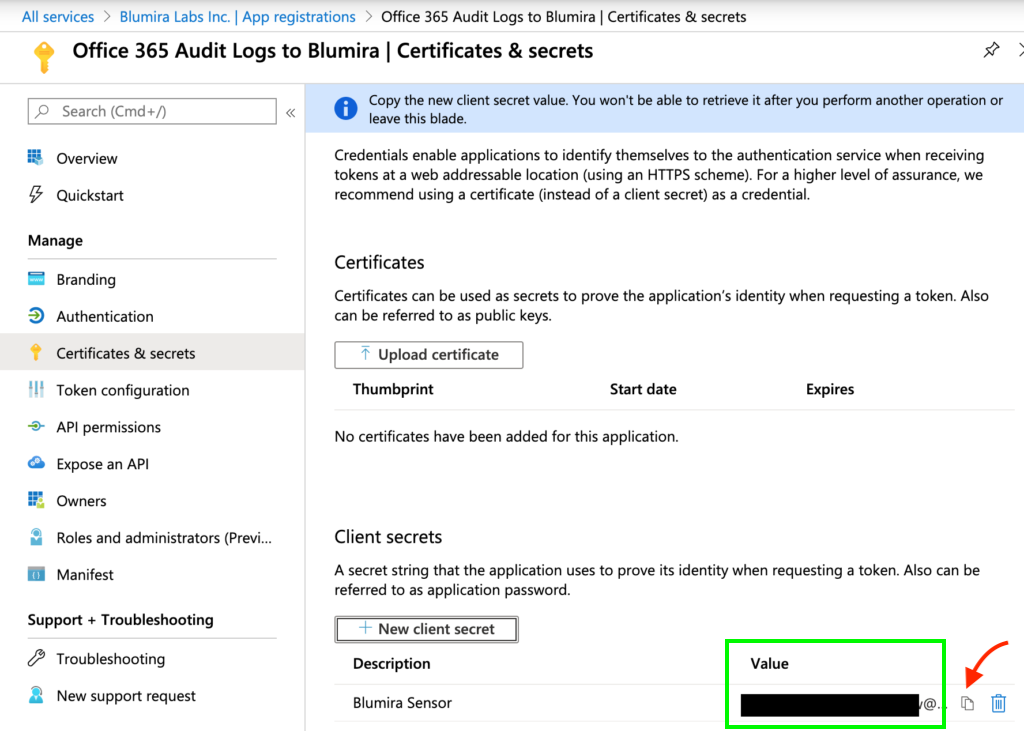Open Roles and administrators (Preview)

tap(163, 538)
